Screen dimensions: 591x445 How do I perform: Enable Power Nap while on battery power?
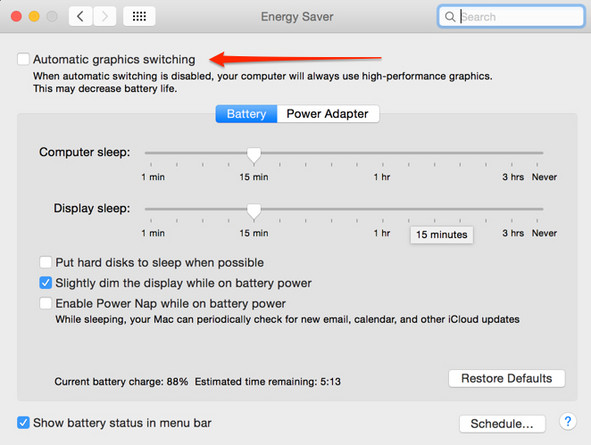(x=46, y=303)
